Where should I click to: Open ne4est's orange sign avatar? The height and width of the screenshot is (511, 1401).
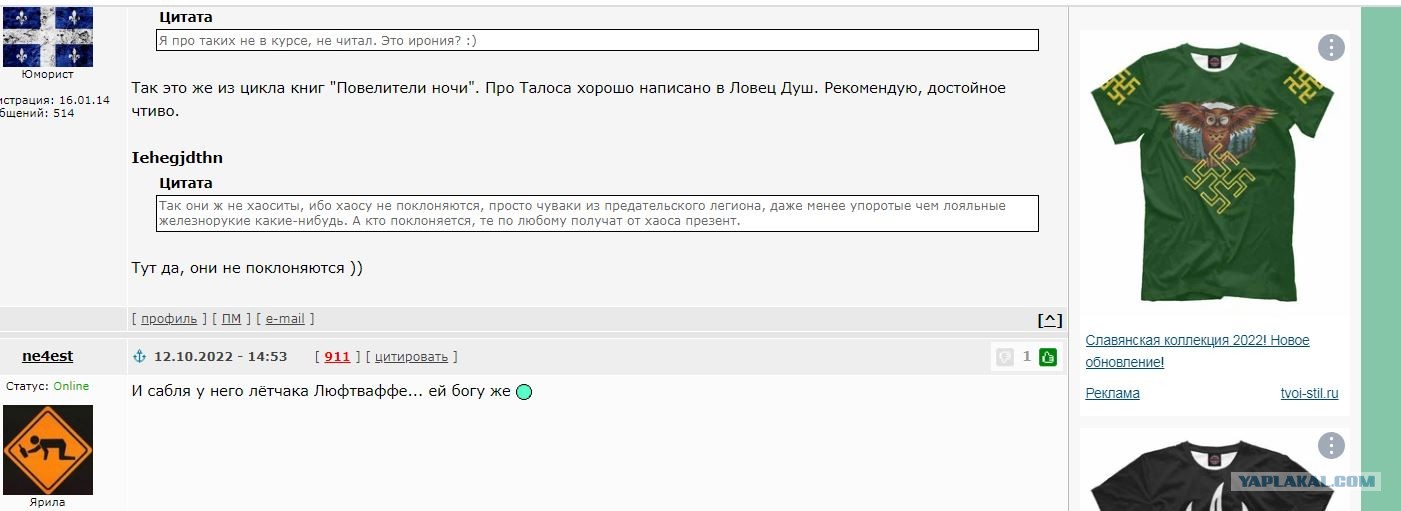click(48, 449)
